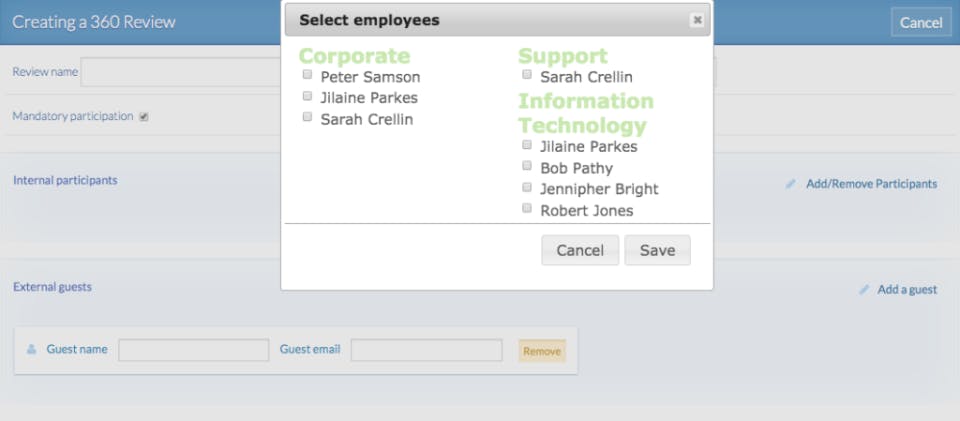960x421 pixels.
Task: Select Sarah Crellin under Corporate
Action: click(308, 117)
